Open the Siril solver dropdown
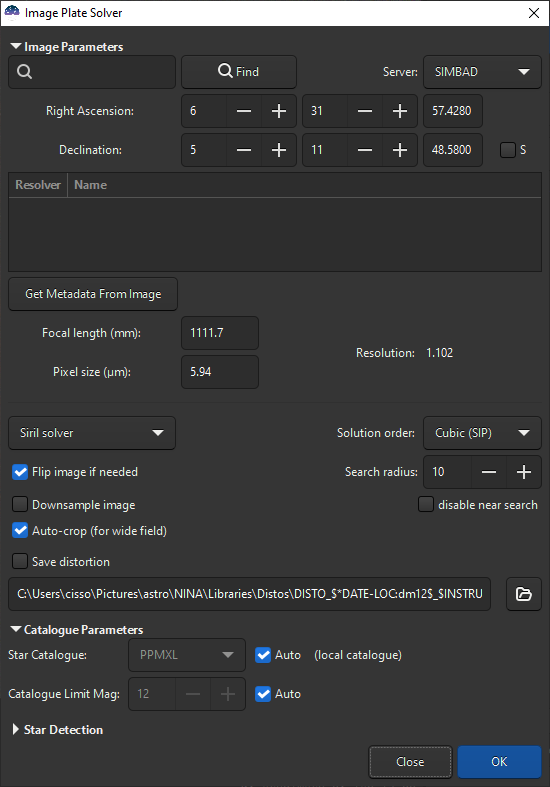550x787 pixels. point(92,433)
